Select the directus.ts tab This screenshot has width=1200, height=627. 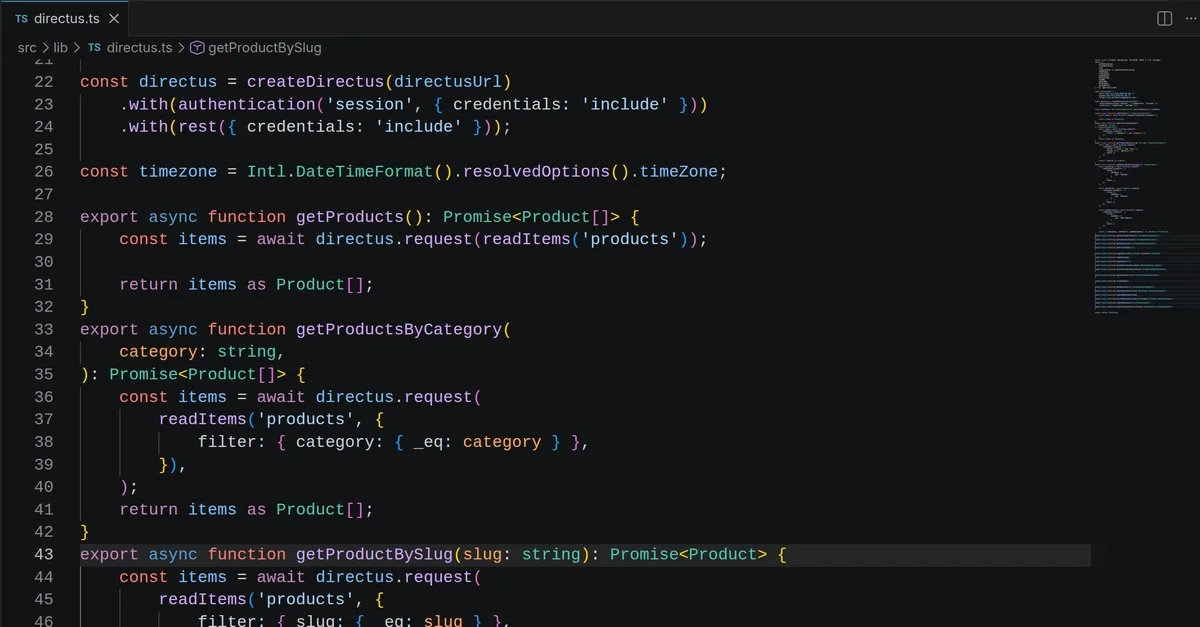[x=66, y=19]
